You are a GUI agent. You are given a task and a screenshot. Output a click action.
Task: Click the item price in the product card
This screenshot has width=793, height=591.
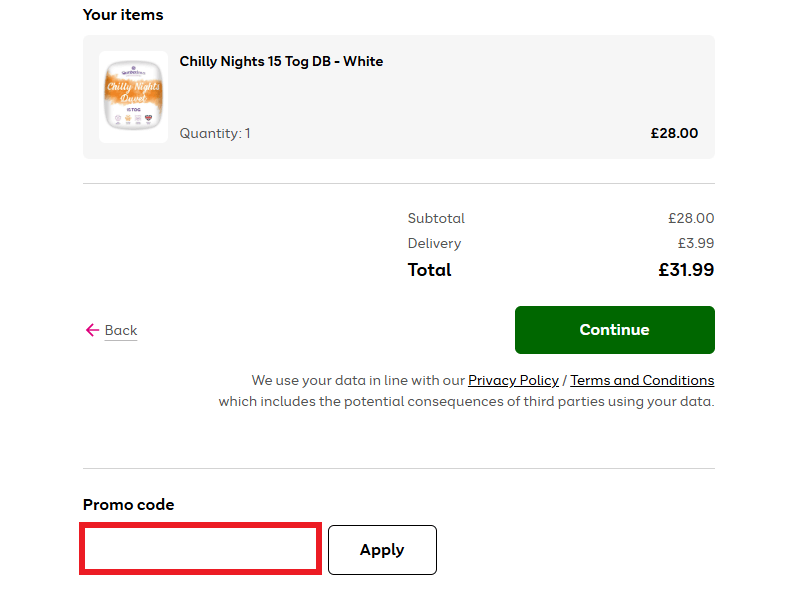coord(674,133)
